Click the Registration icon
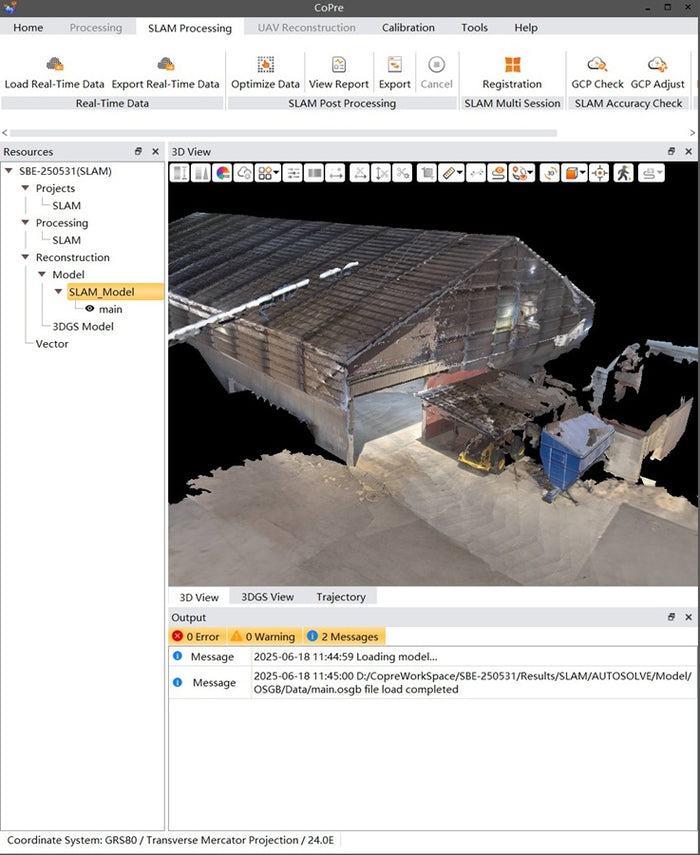The image size is (700, 855). [512, 66]
